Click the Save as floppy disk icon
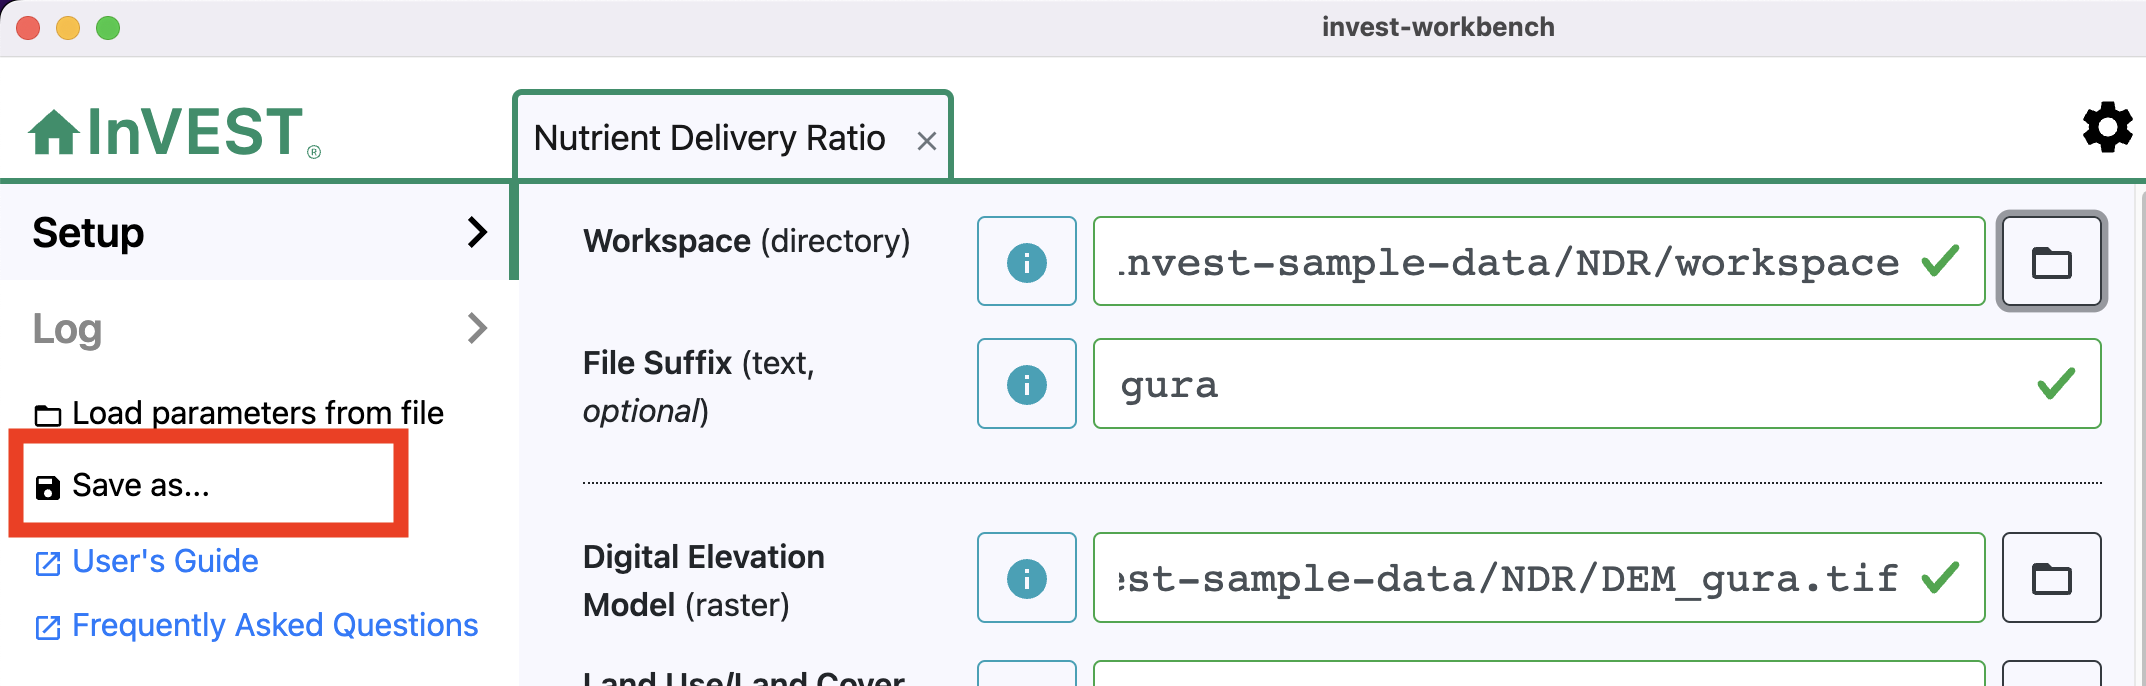 48,487
